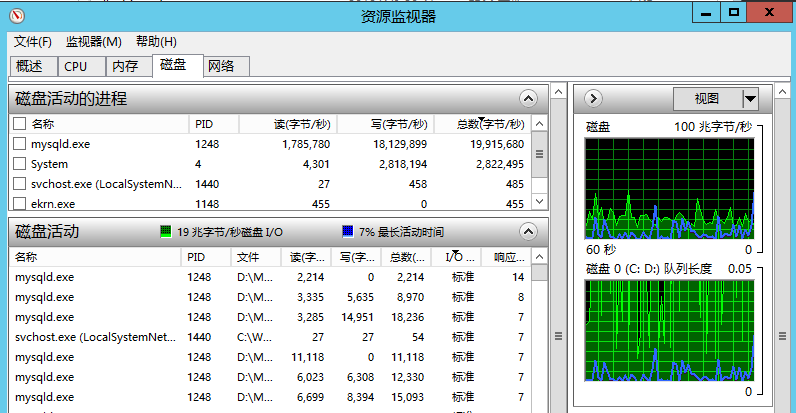Open the 视图 dropdown arrow
This screenshot has width=796, height=413.
pos(750,98)
